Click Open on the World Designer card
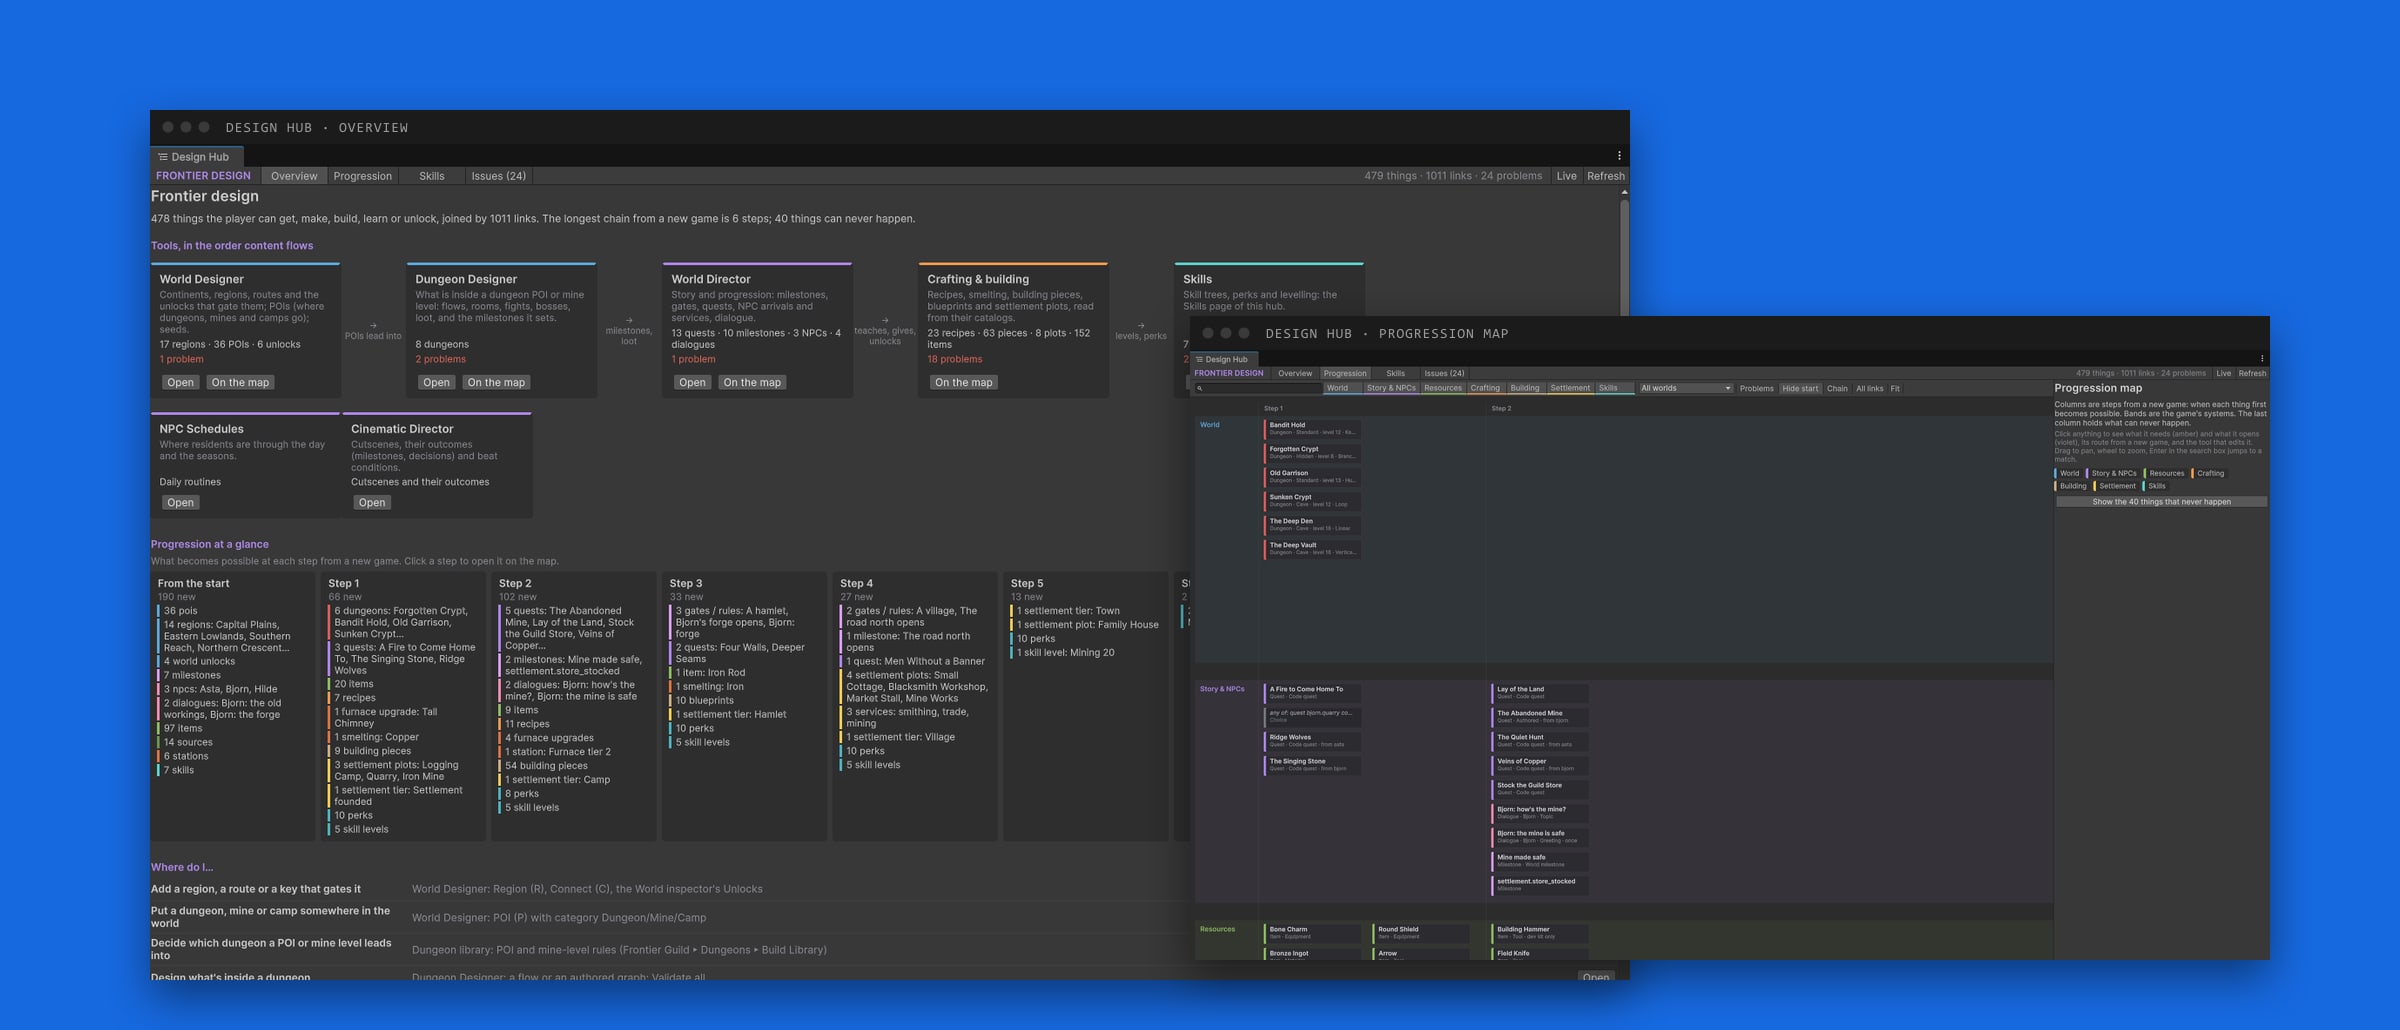This screenshot has height=1030, width=2400. (180, 382)
